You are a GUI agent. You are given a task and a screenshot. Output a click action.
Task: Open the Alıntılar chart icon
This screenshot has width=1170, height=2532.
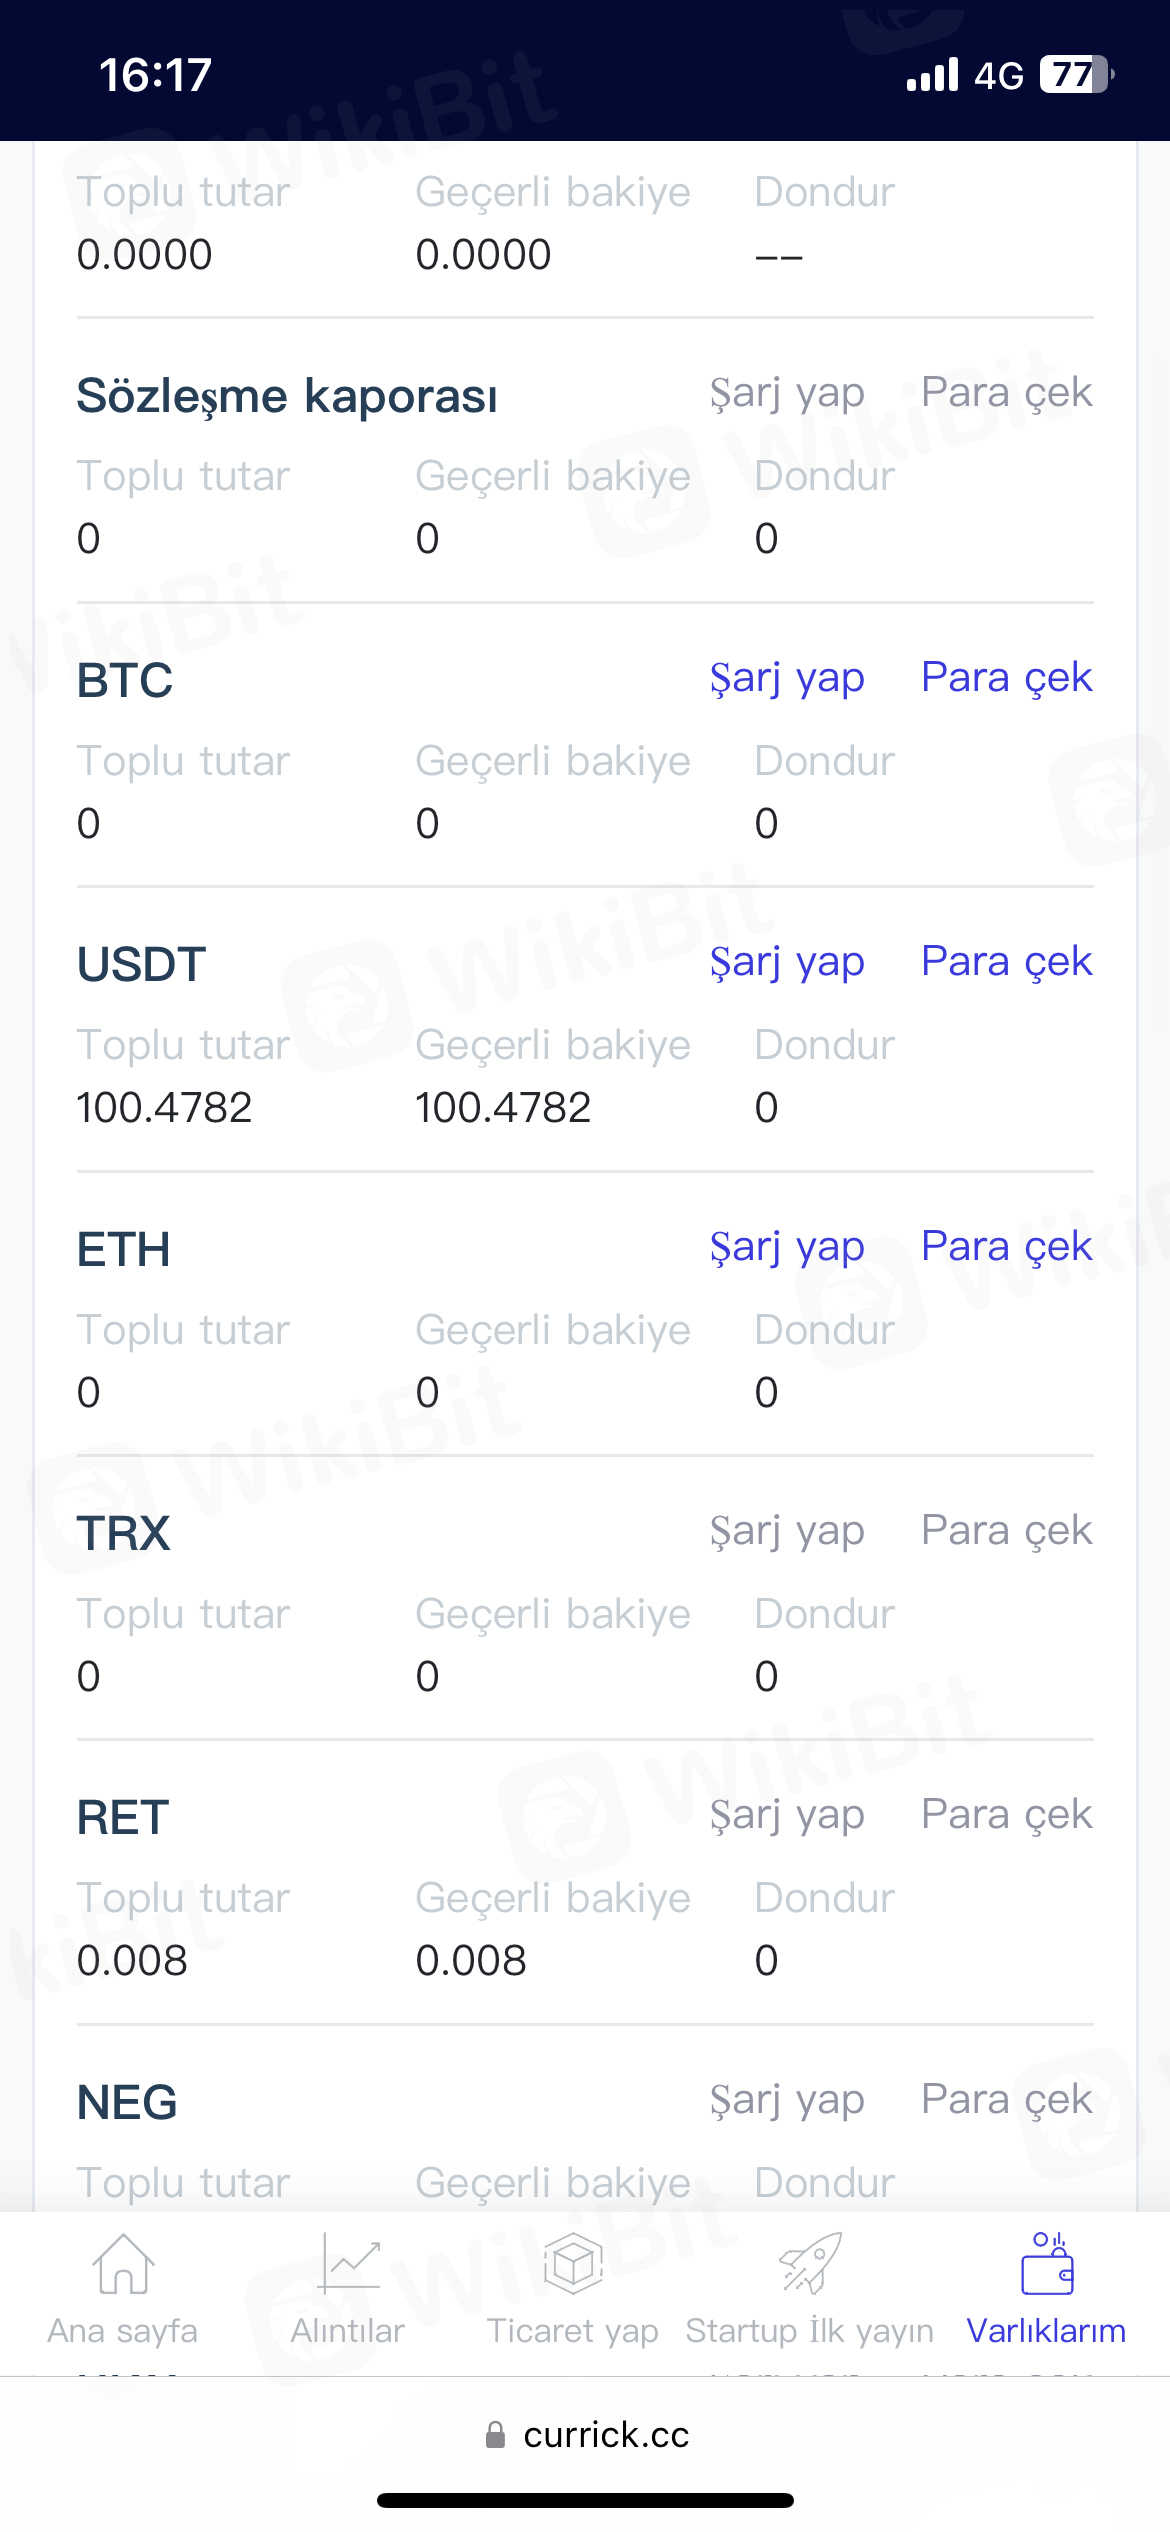pyautogui.click(x=348, y=2264)
